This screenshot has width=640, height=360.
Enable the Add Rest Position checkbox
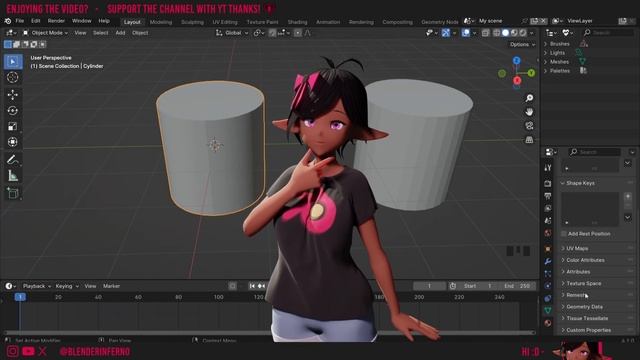pos(564,234)
